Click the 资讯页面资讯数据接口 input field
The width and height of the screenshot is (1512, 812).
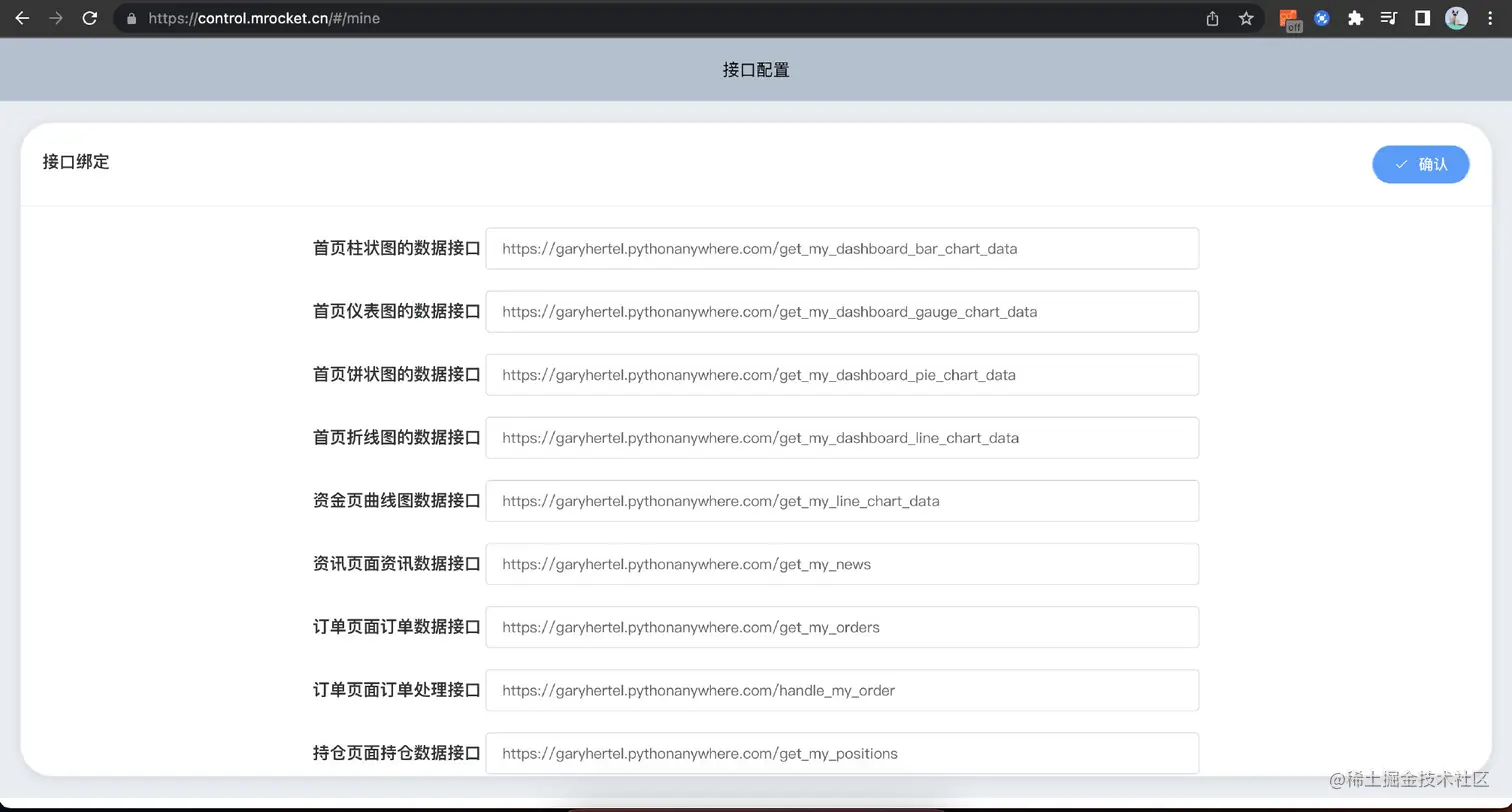pos(842,563)
